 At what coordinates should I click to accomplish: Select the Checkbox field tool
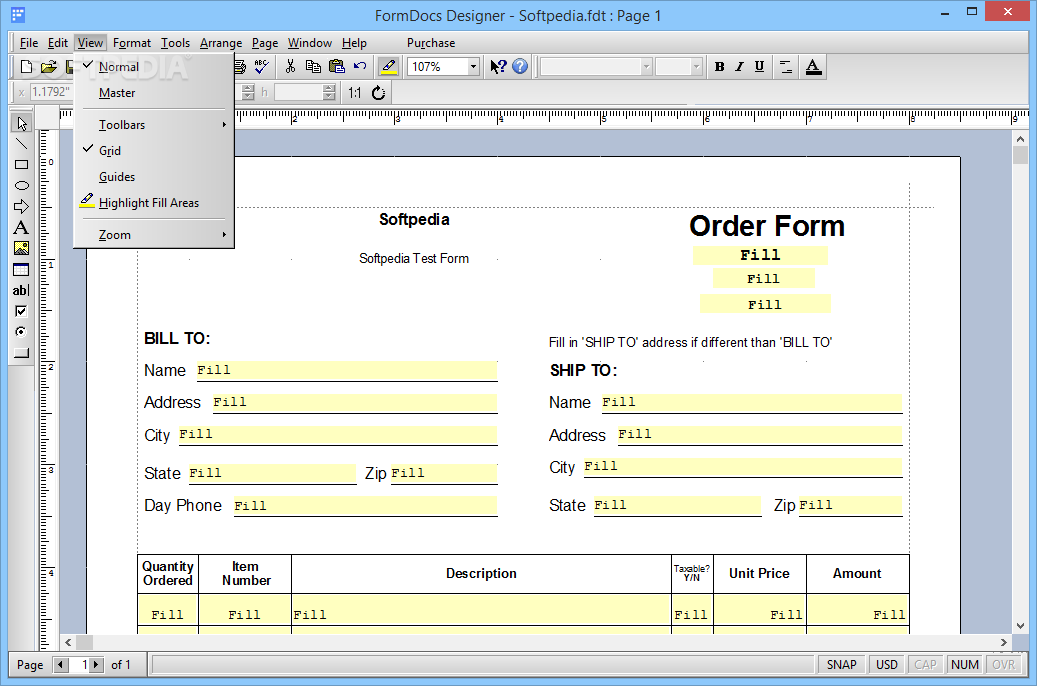(21, 311)
